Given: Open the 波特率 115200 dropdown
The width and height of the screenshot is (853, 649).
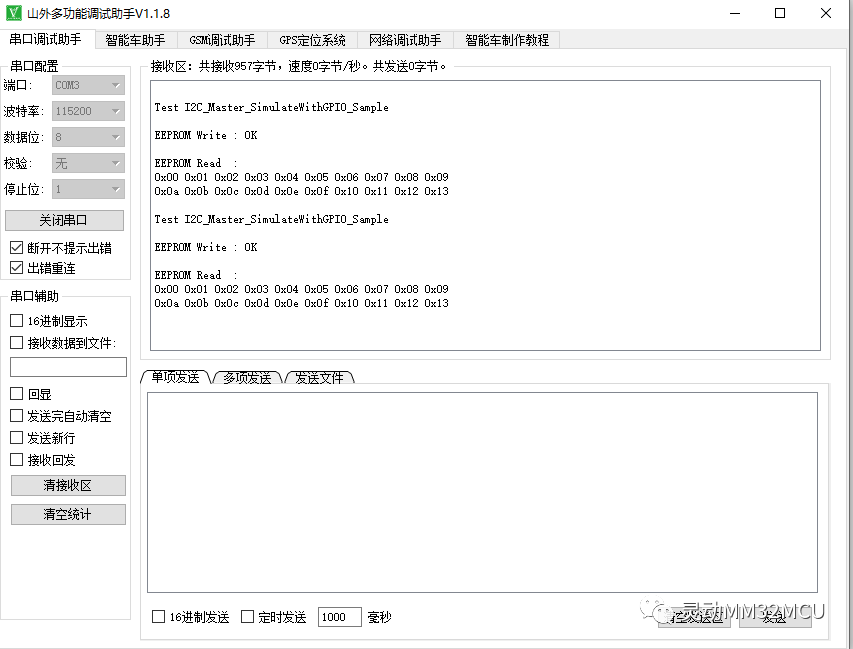Looking at the screenshot, I should tap(88, 111).
